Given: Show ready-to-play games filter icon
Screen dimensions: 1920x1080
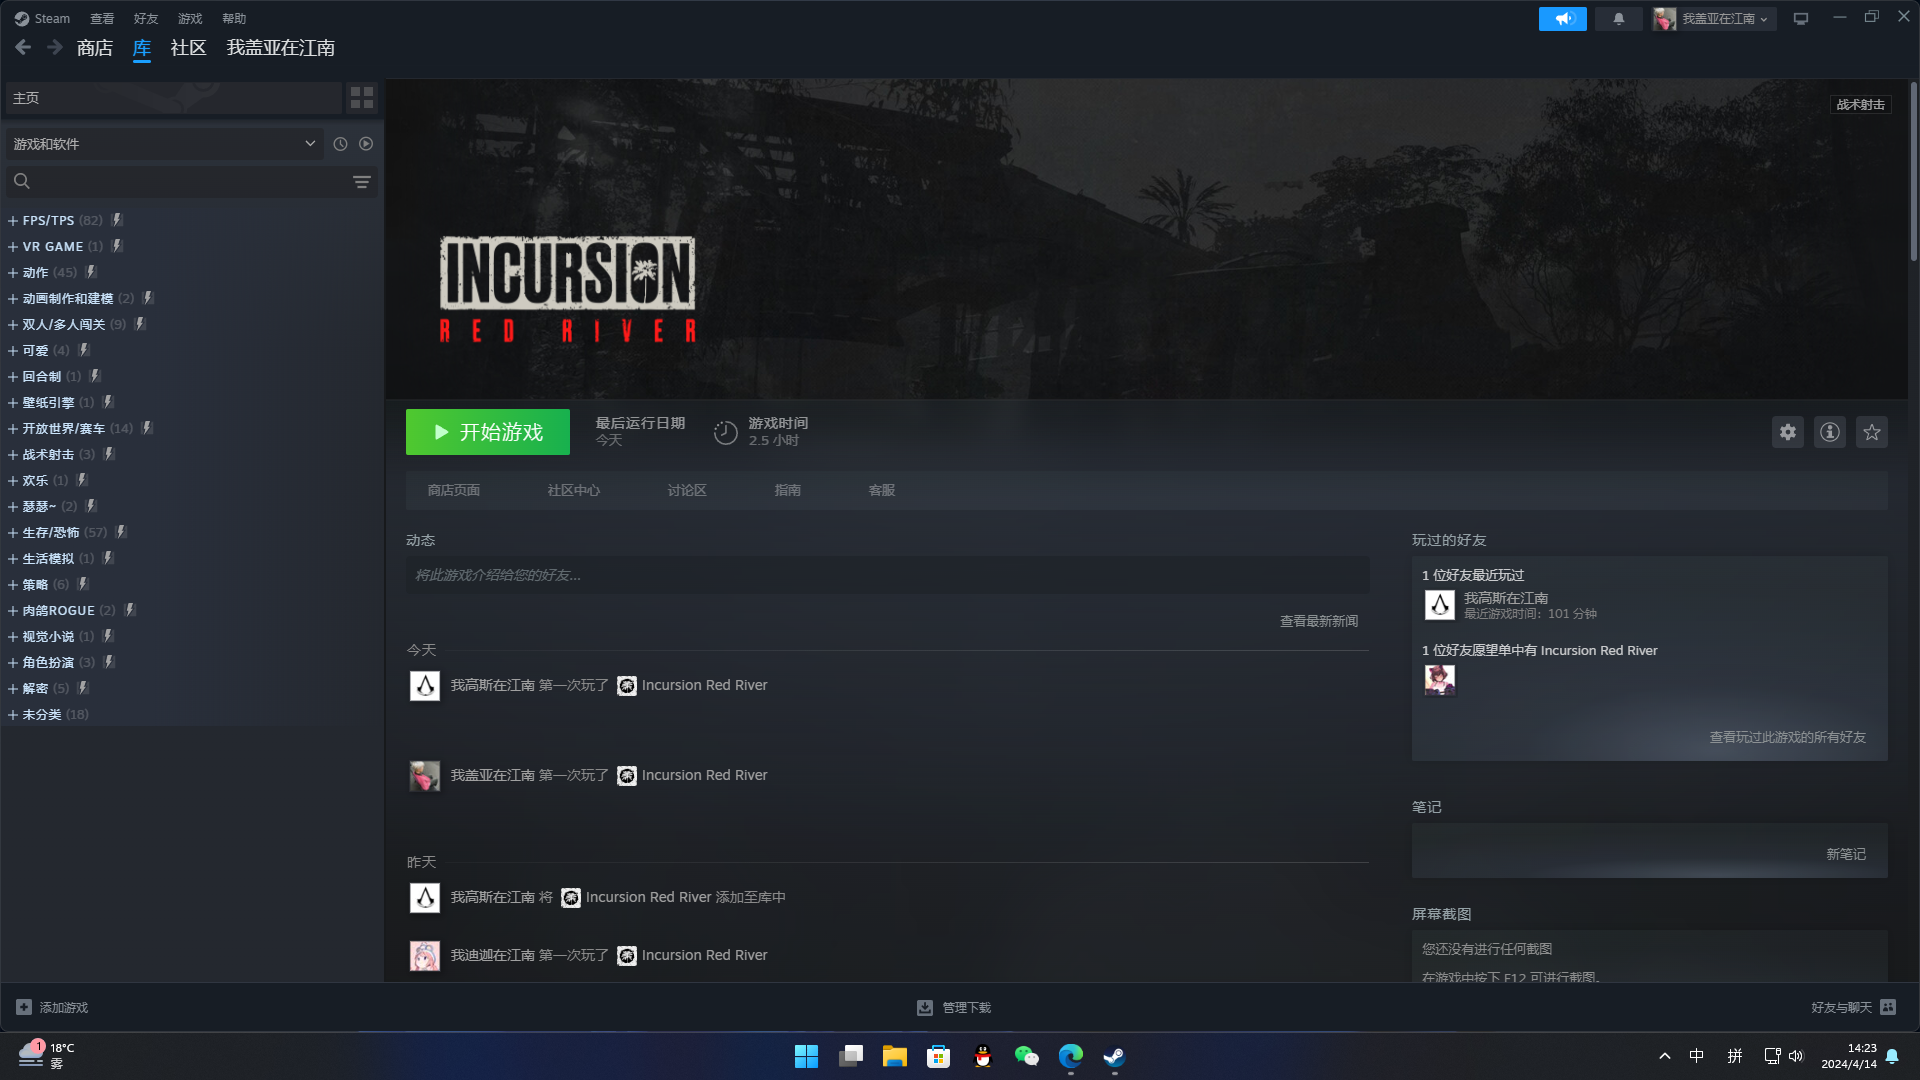Looking at the screenshot, I should tap(366, 144).
